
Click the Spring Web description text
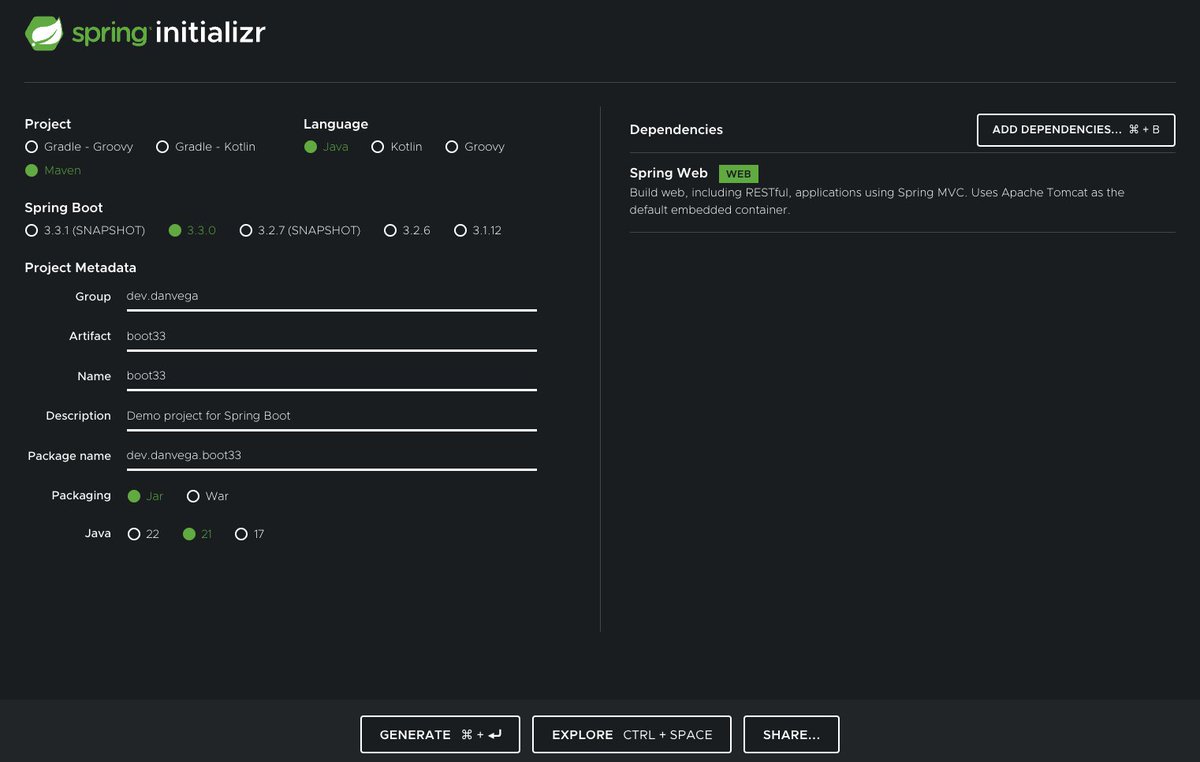(x=877, y=201)
